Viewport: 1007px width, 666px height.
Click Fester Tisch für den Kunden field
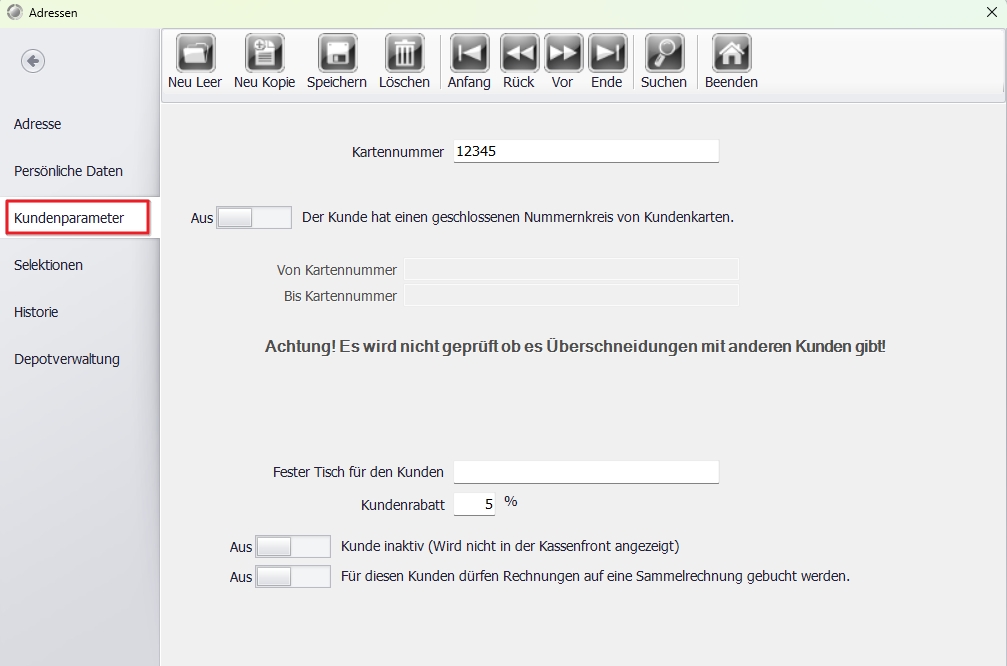586,472
